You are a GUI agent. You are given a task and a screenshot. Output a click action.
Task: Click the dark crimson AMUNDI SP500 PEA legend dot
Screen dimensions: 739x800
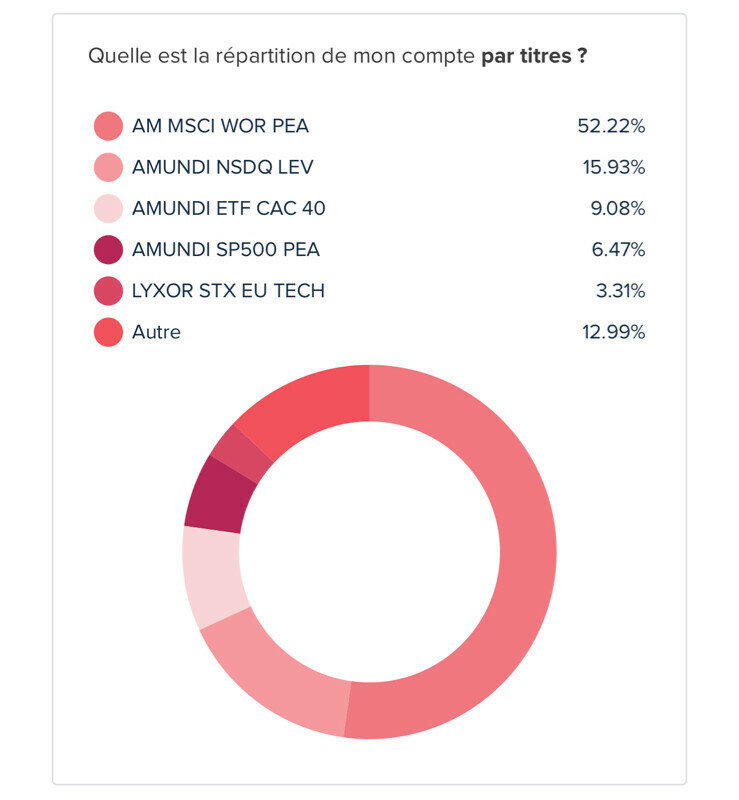click(108, 249)
